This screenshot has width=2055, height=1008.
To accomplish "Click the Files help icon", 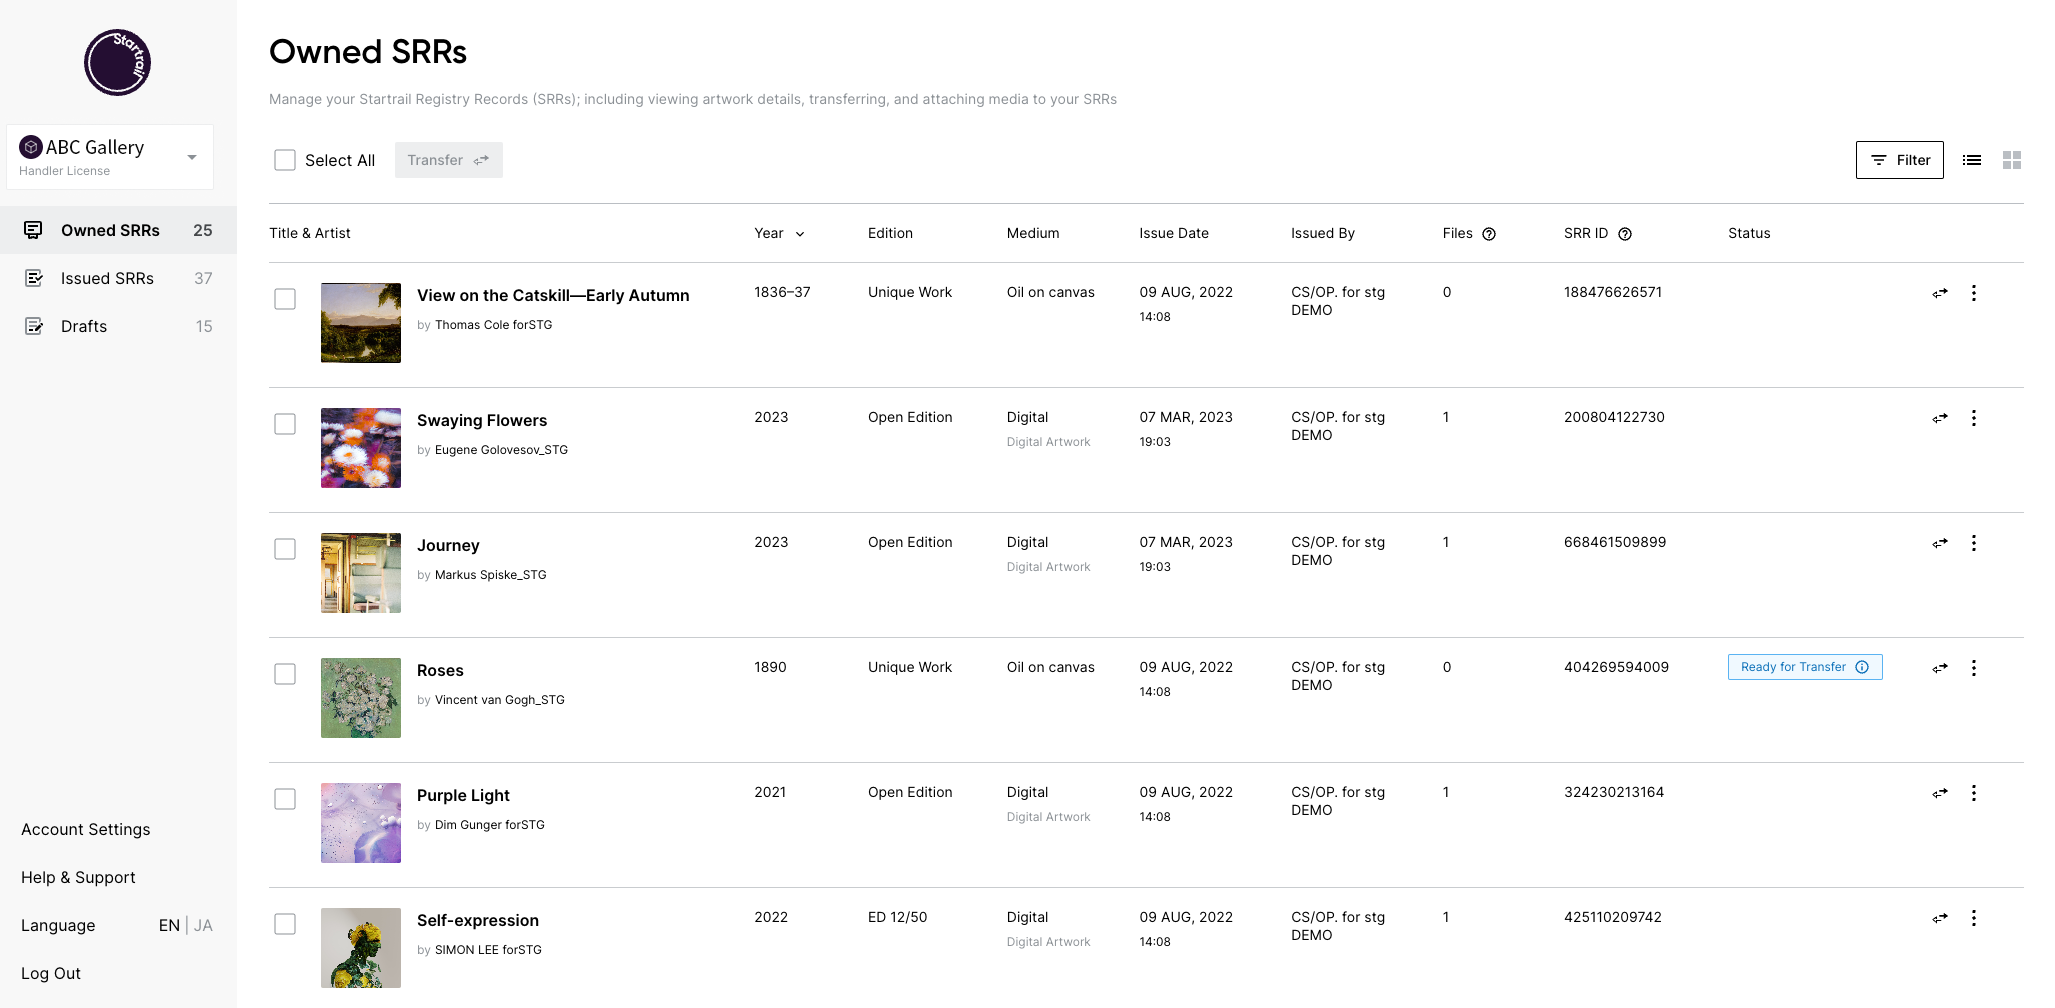I will tap(1489, 234).
